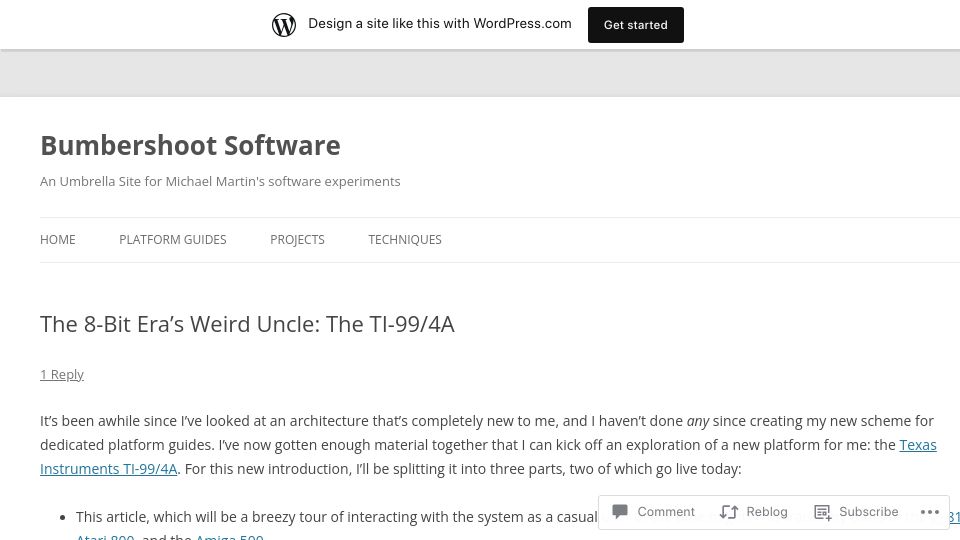Click the Comment label in action bar
Image resolution: width=960 pixels, height=540 pixels.
666,512
